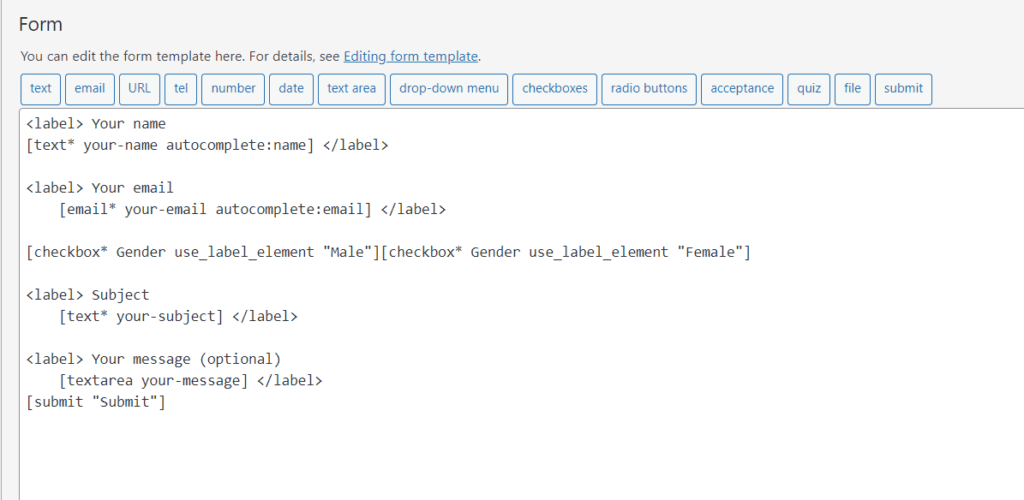The height and width of the screenshot is (500, 1024).
Task: Insert a text area tag
Action: coord(351,88)
